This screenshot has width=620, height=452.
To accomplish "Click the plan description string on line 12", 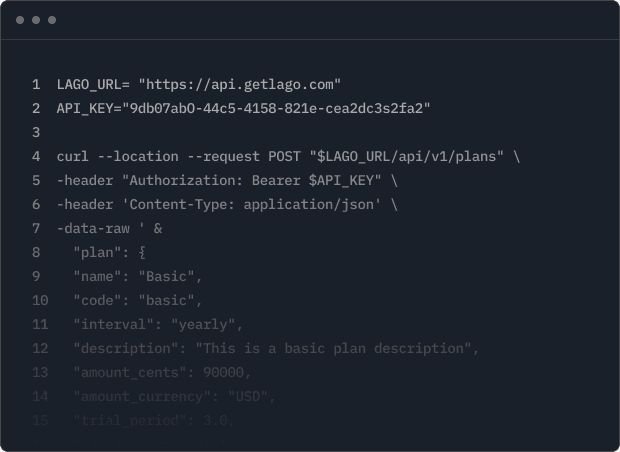I will point(337,348).
